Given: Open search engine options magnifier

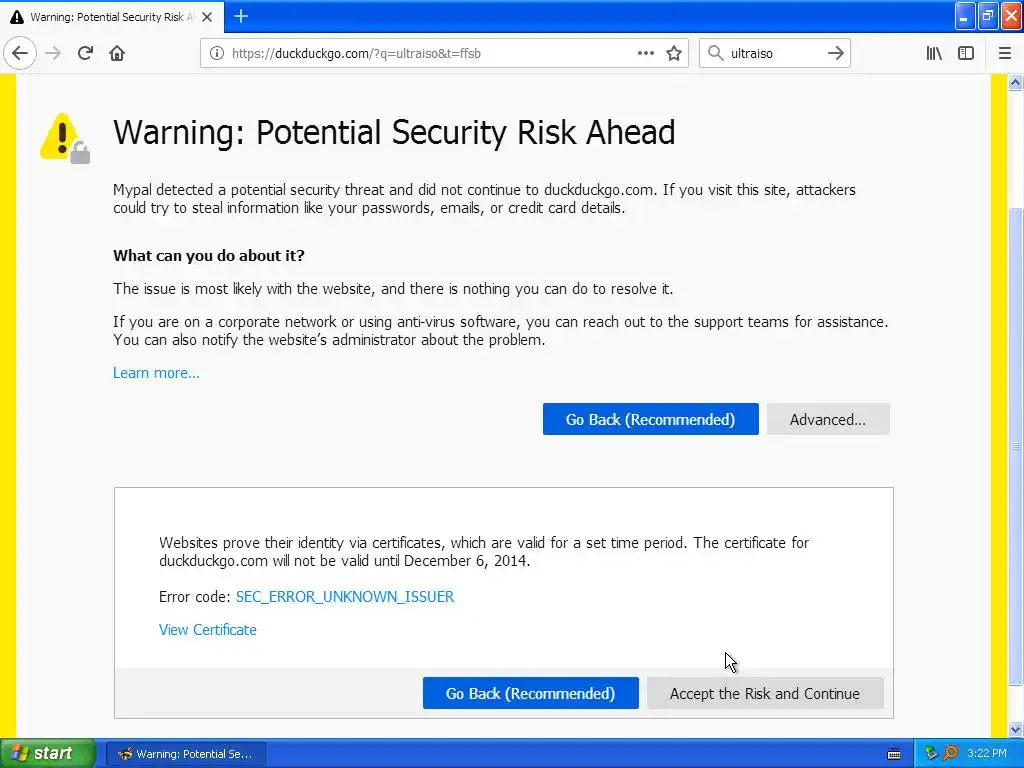Looking at the screenshot, I should (715, 53).
